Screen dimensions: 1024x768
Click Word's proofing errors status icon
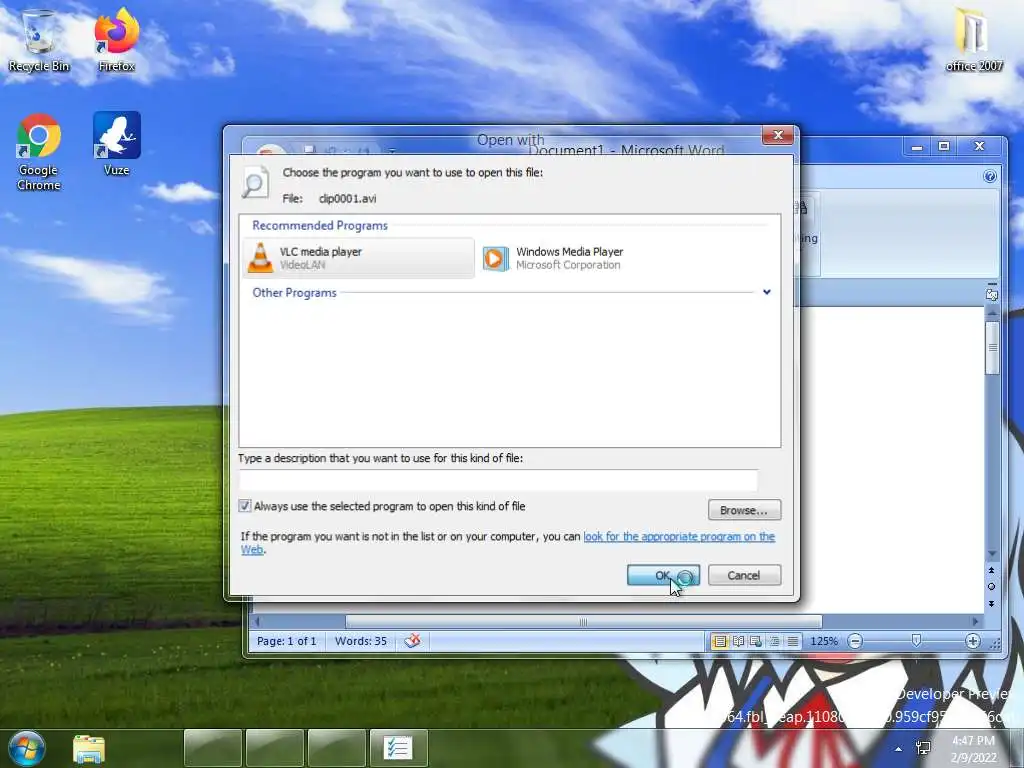(x=413, y=641)
